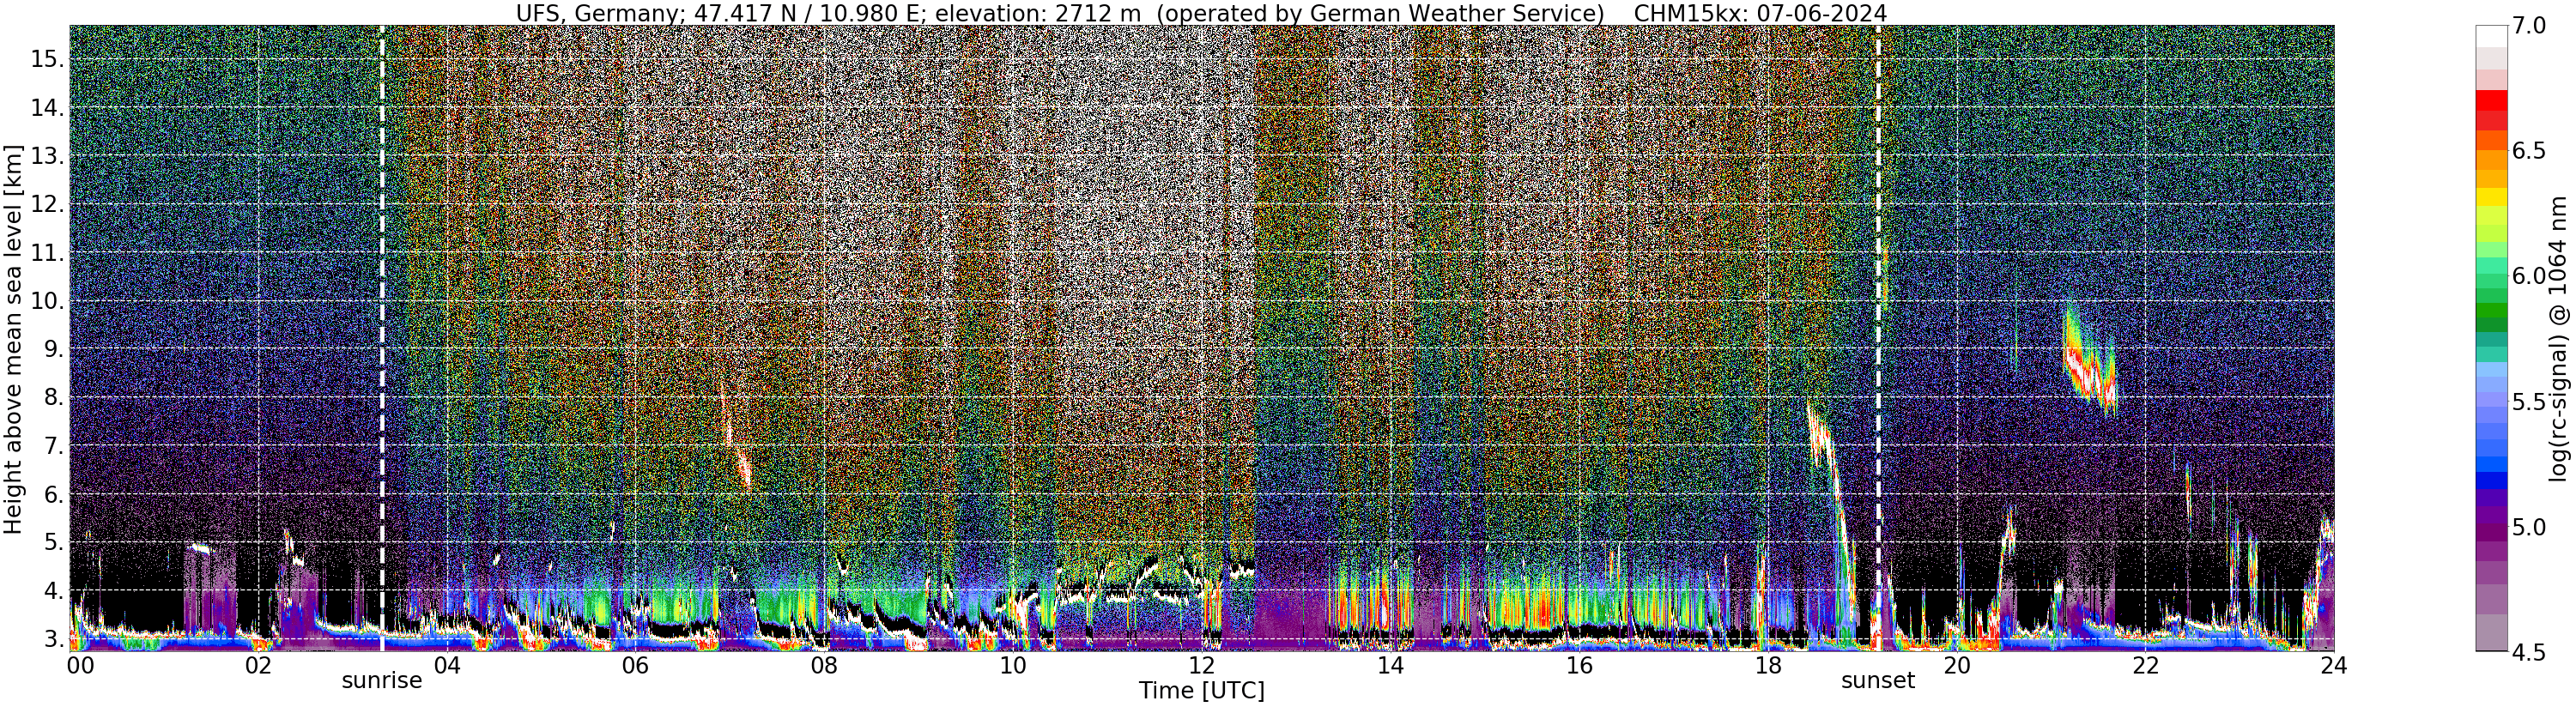
Task: Click the y-axis tick label 3.
Action: click(x=54, y=639)
